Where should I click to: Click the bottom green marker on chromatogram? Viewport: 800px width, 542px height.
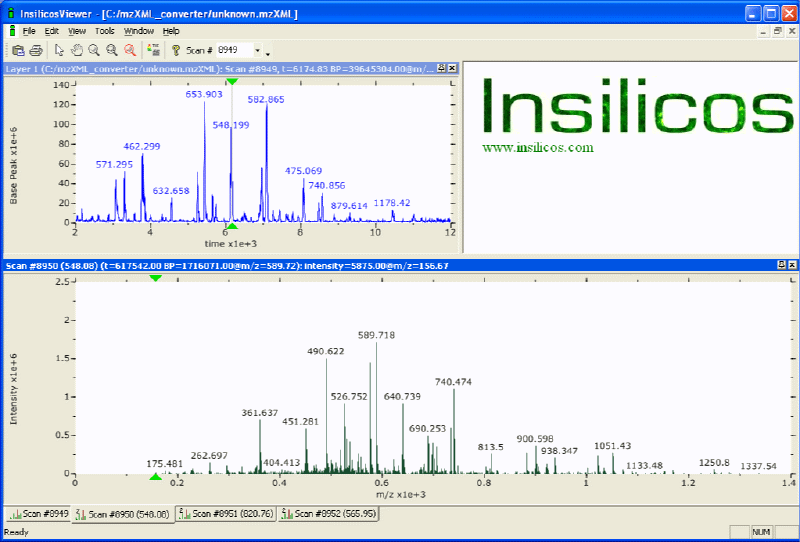[x=232, y=226]
